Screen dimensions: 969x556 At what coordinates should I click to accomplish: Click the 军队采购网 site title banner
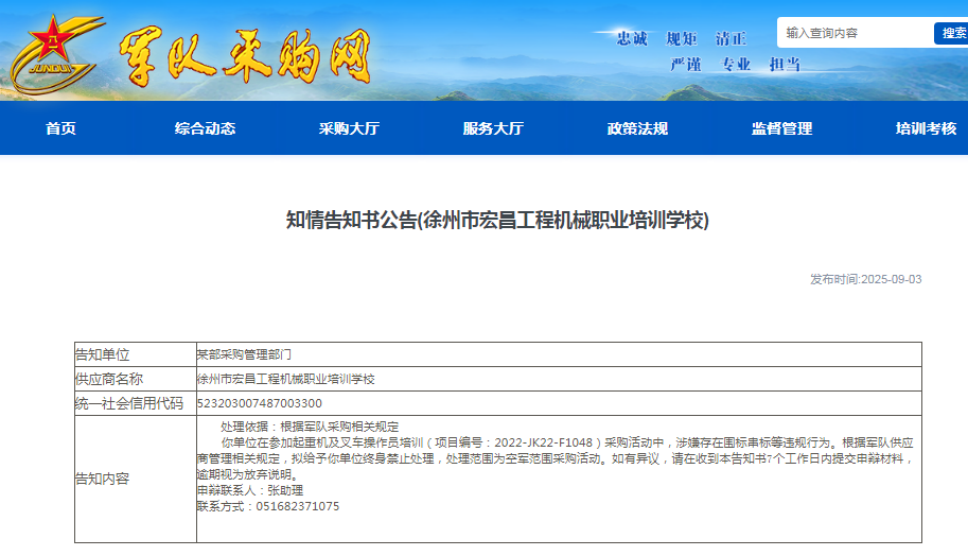click(245, 57)
